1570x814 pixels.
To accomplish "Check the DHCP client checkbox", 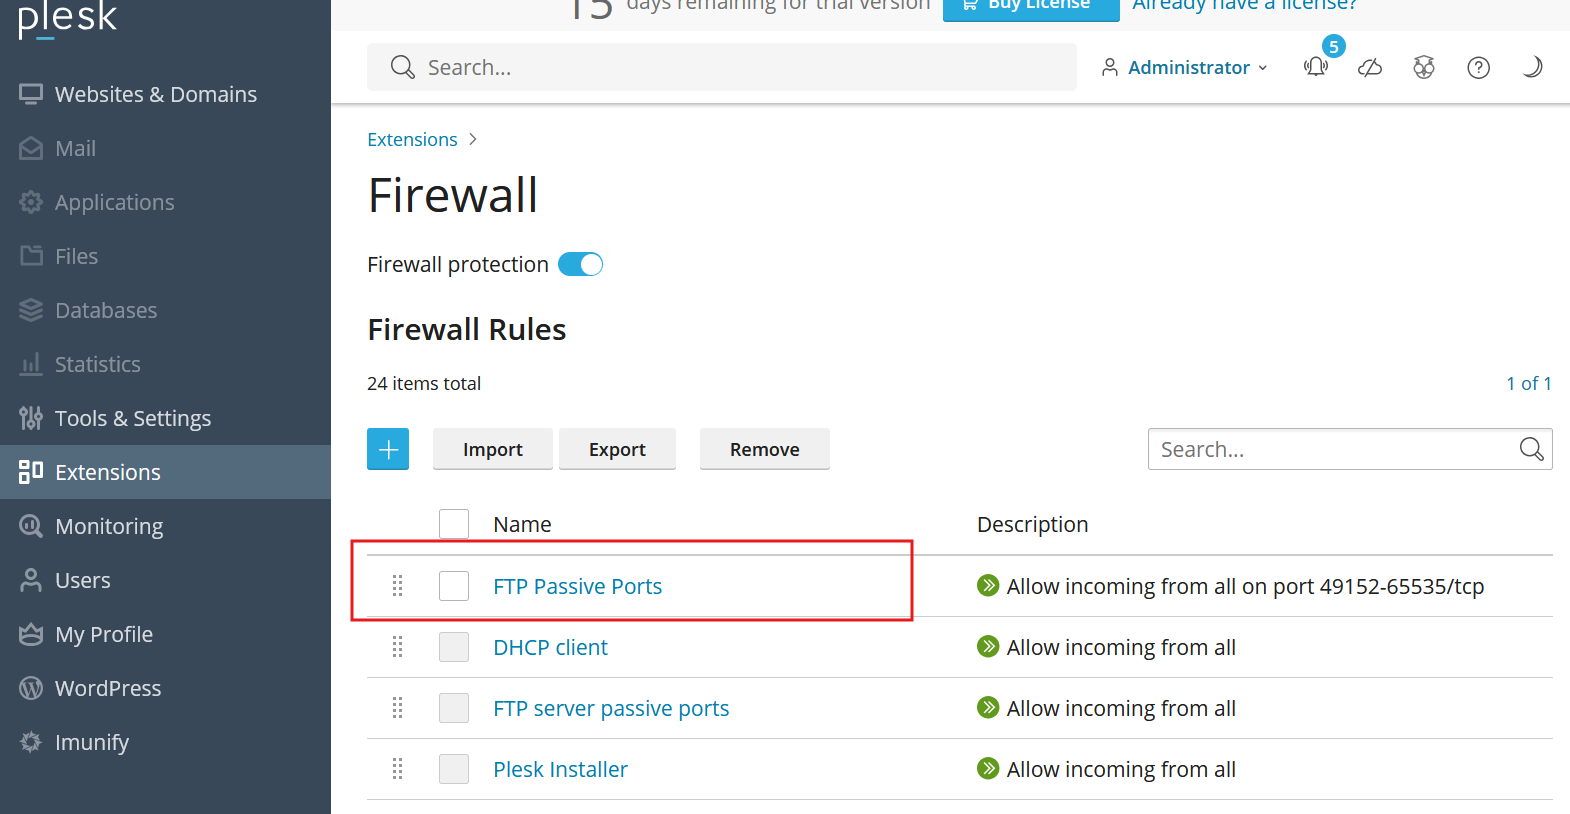I will click(x=454, y=647).
